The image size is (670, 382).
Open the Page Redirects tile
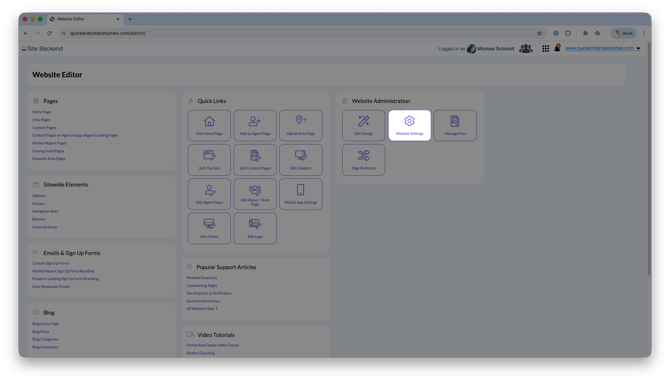click(x=364, y=160)
